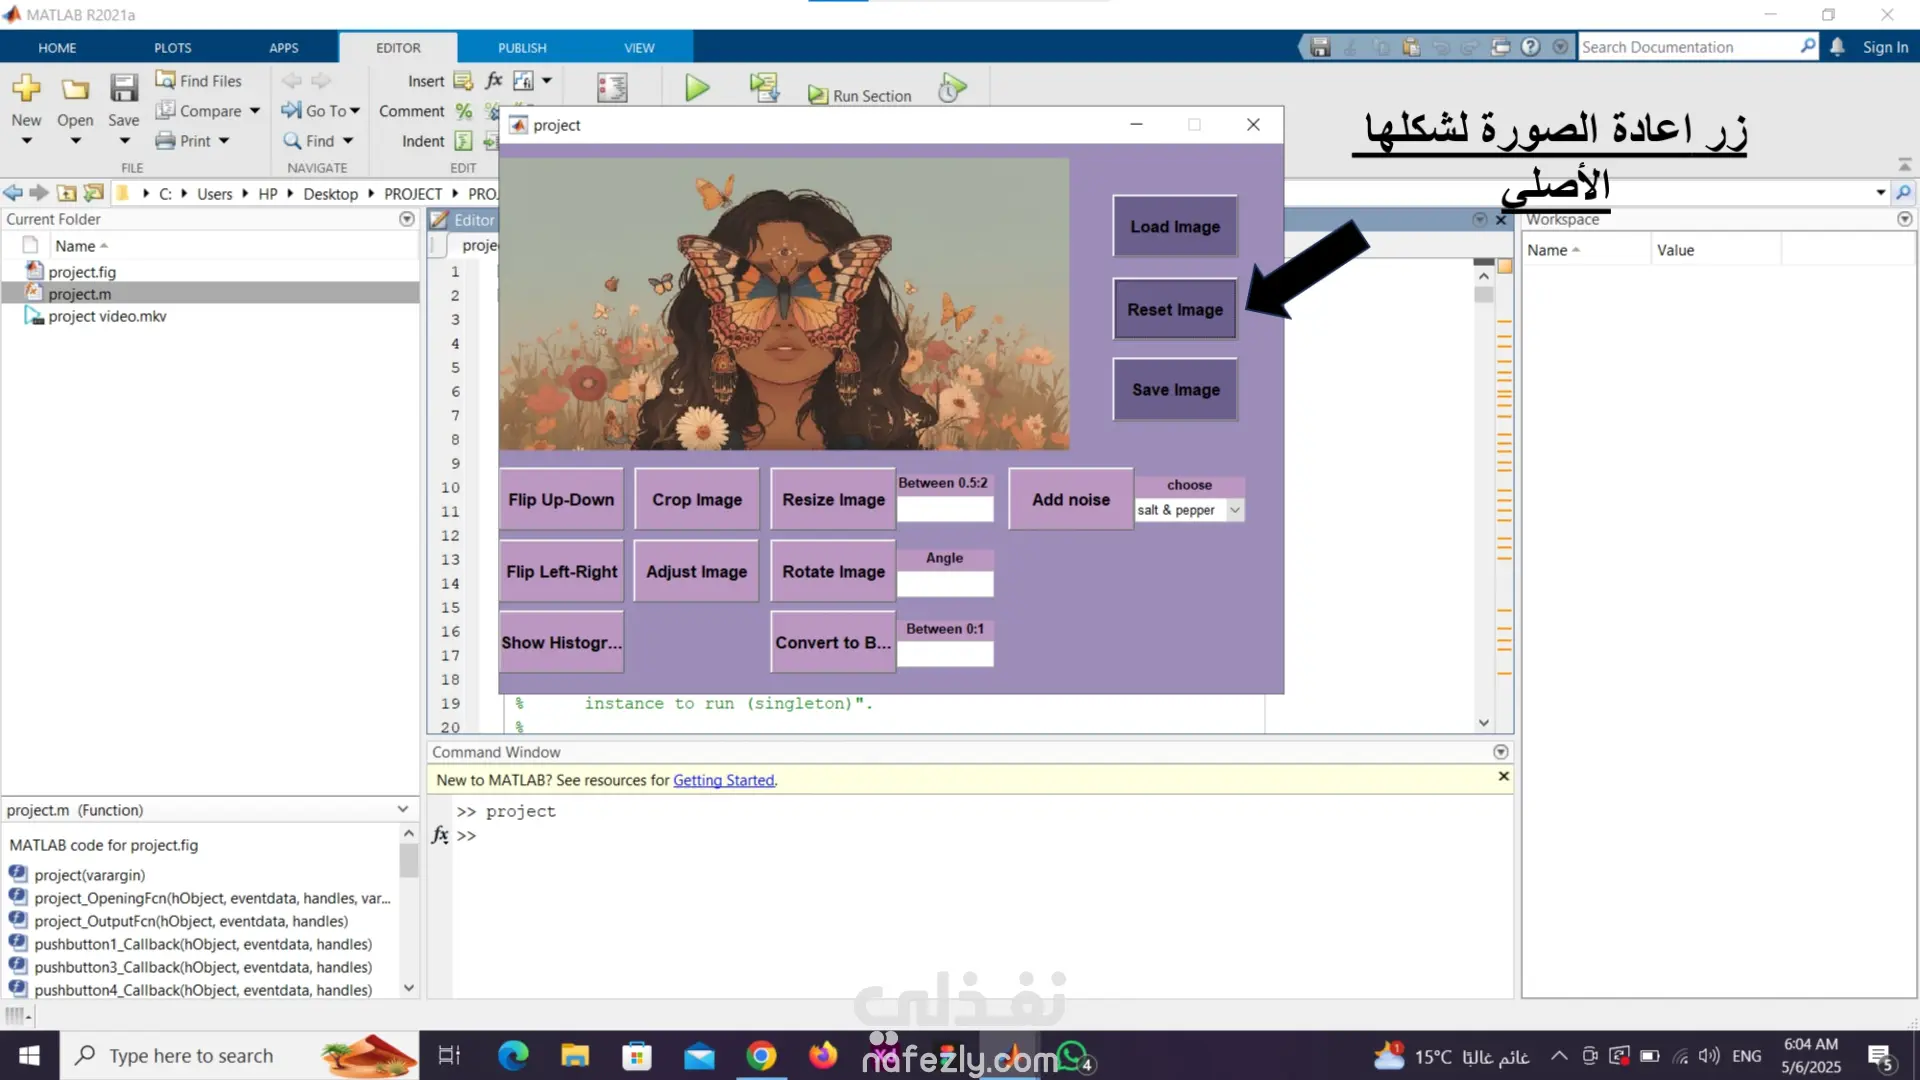
Task: Click the fx insert function icon
Action: pos(494,81)
